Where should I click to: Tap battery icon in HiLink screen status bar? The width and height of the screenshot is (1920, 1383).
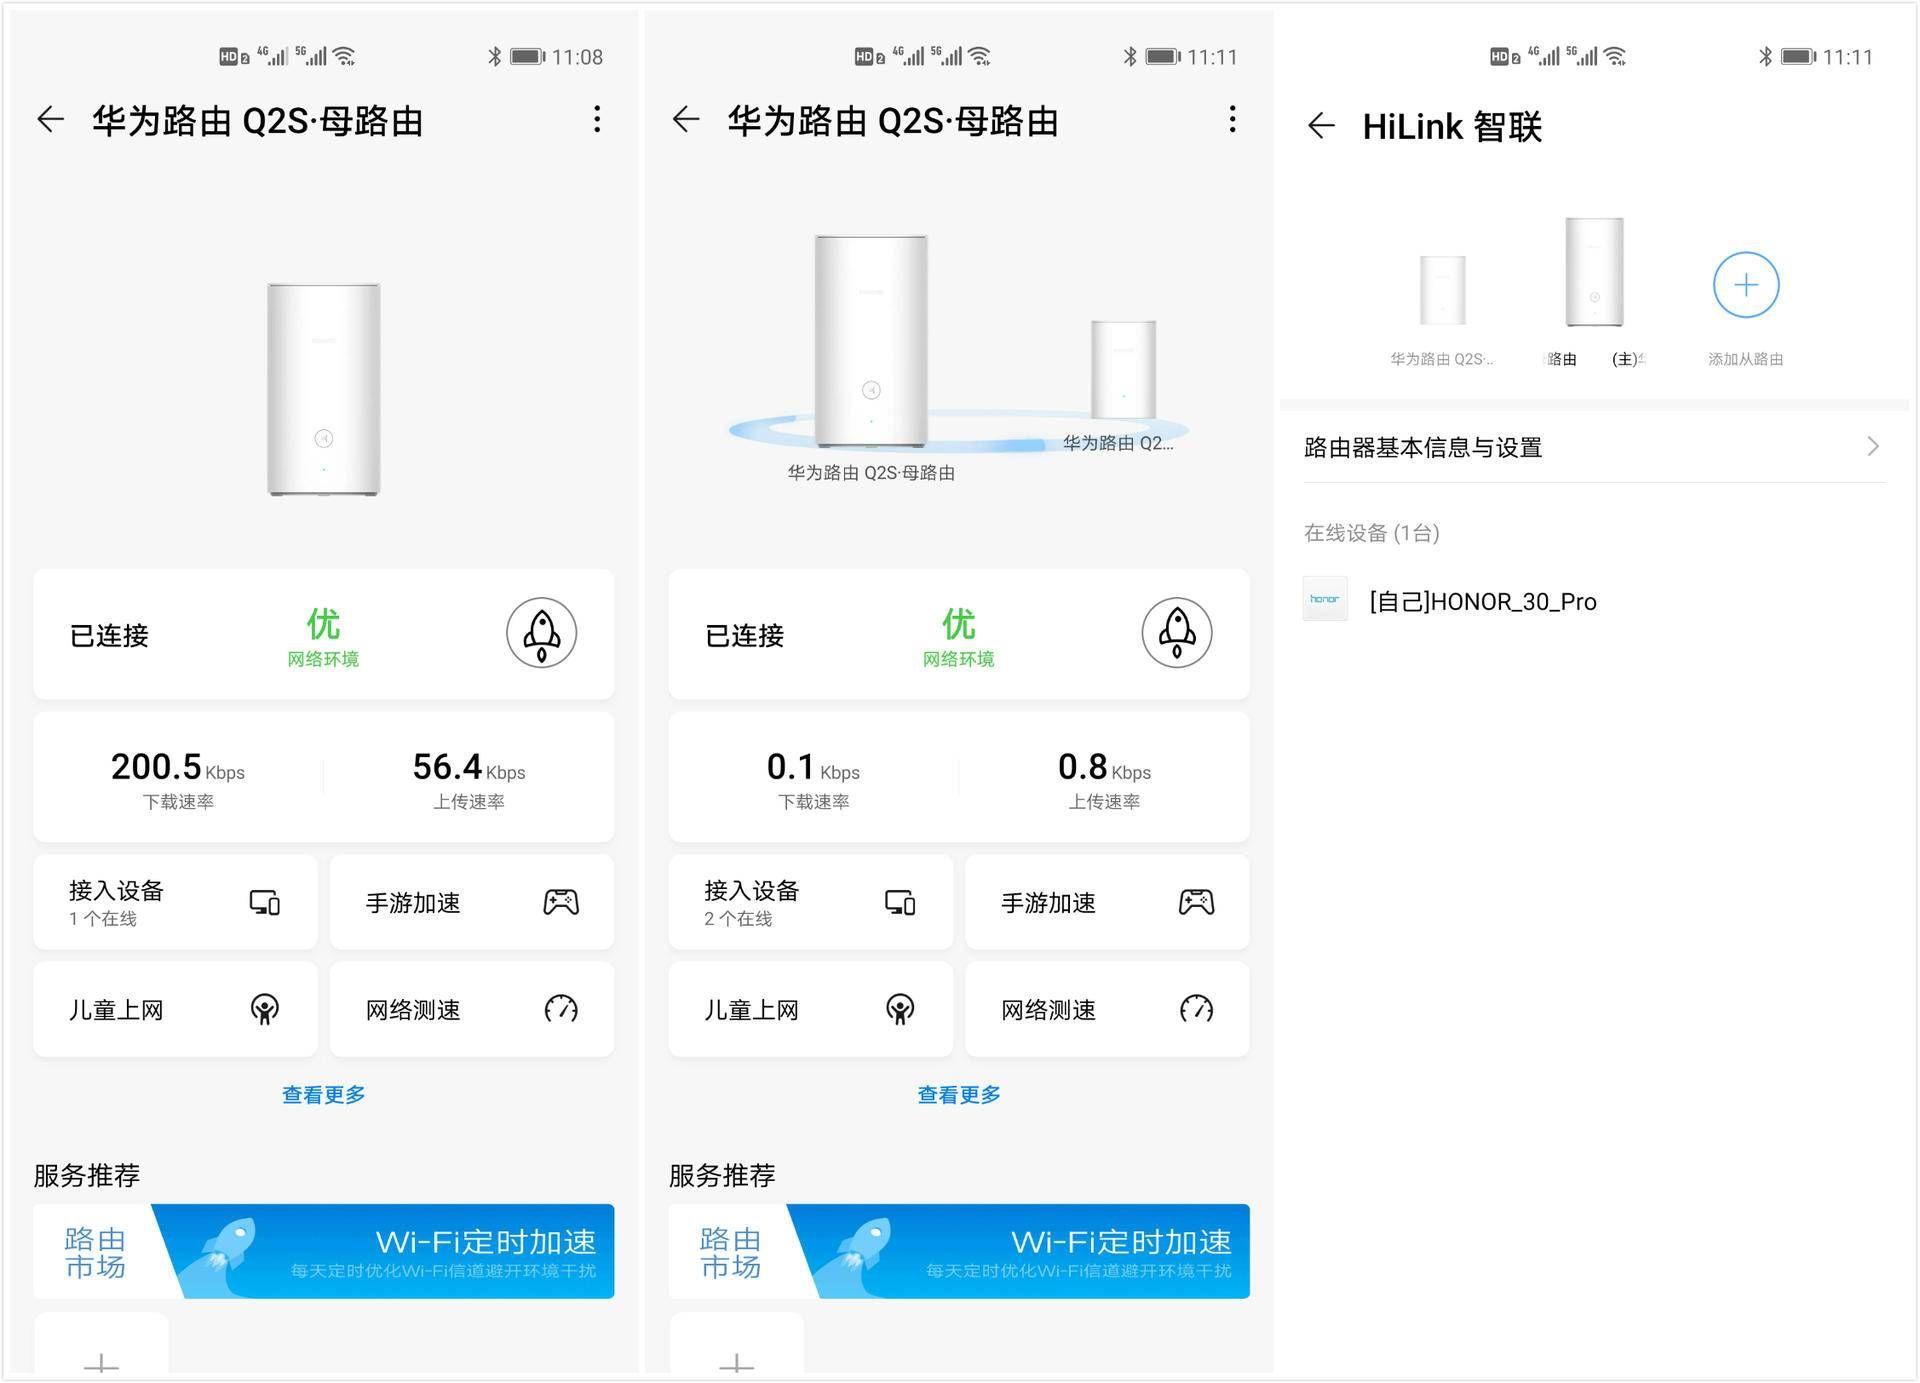[1798, 56]
